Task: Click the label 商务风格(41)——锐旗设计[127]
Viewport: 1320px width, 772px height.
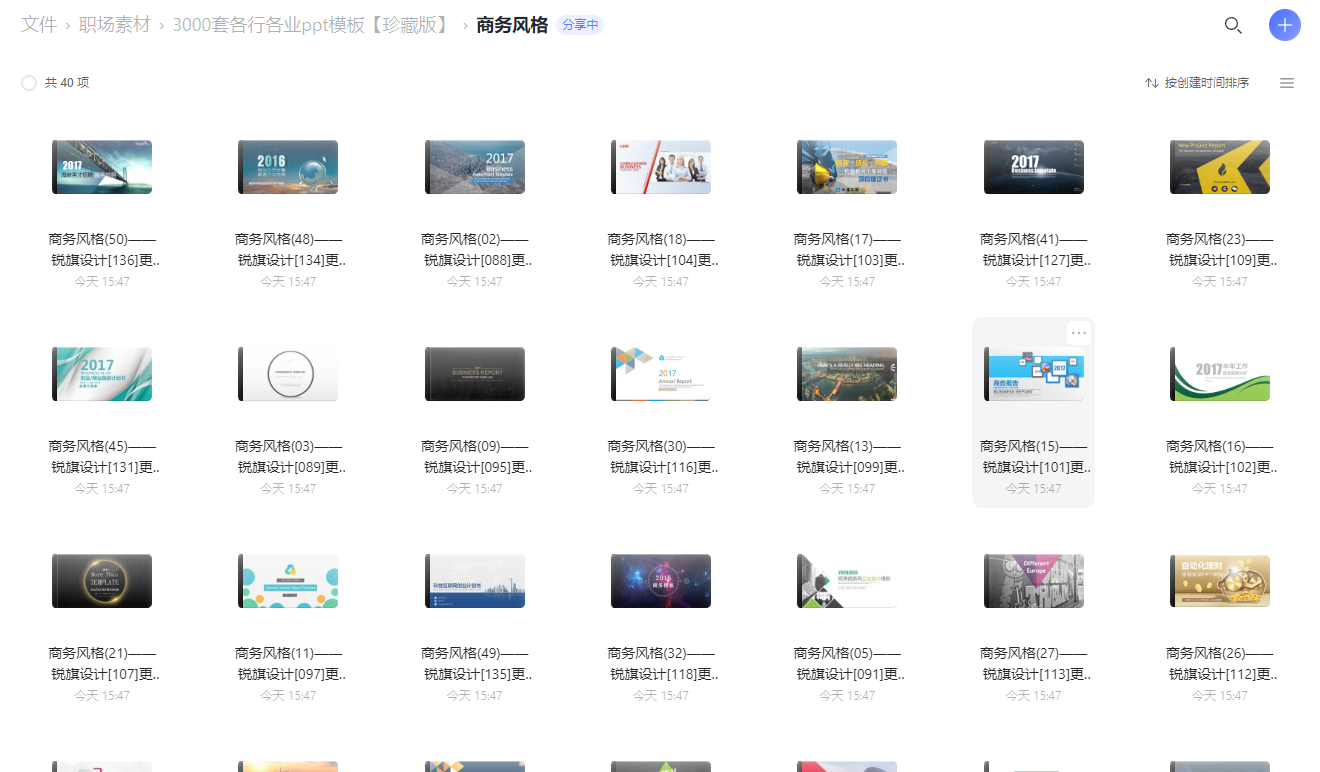Action: 1034,250
